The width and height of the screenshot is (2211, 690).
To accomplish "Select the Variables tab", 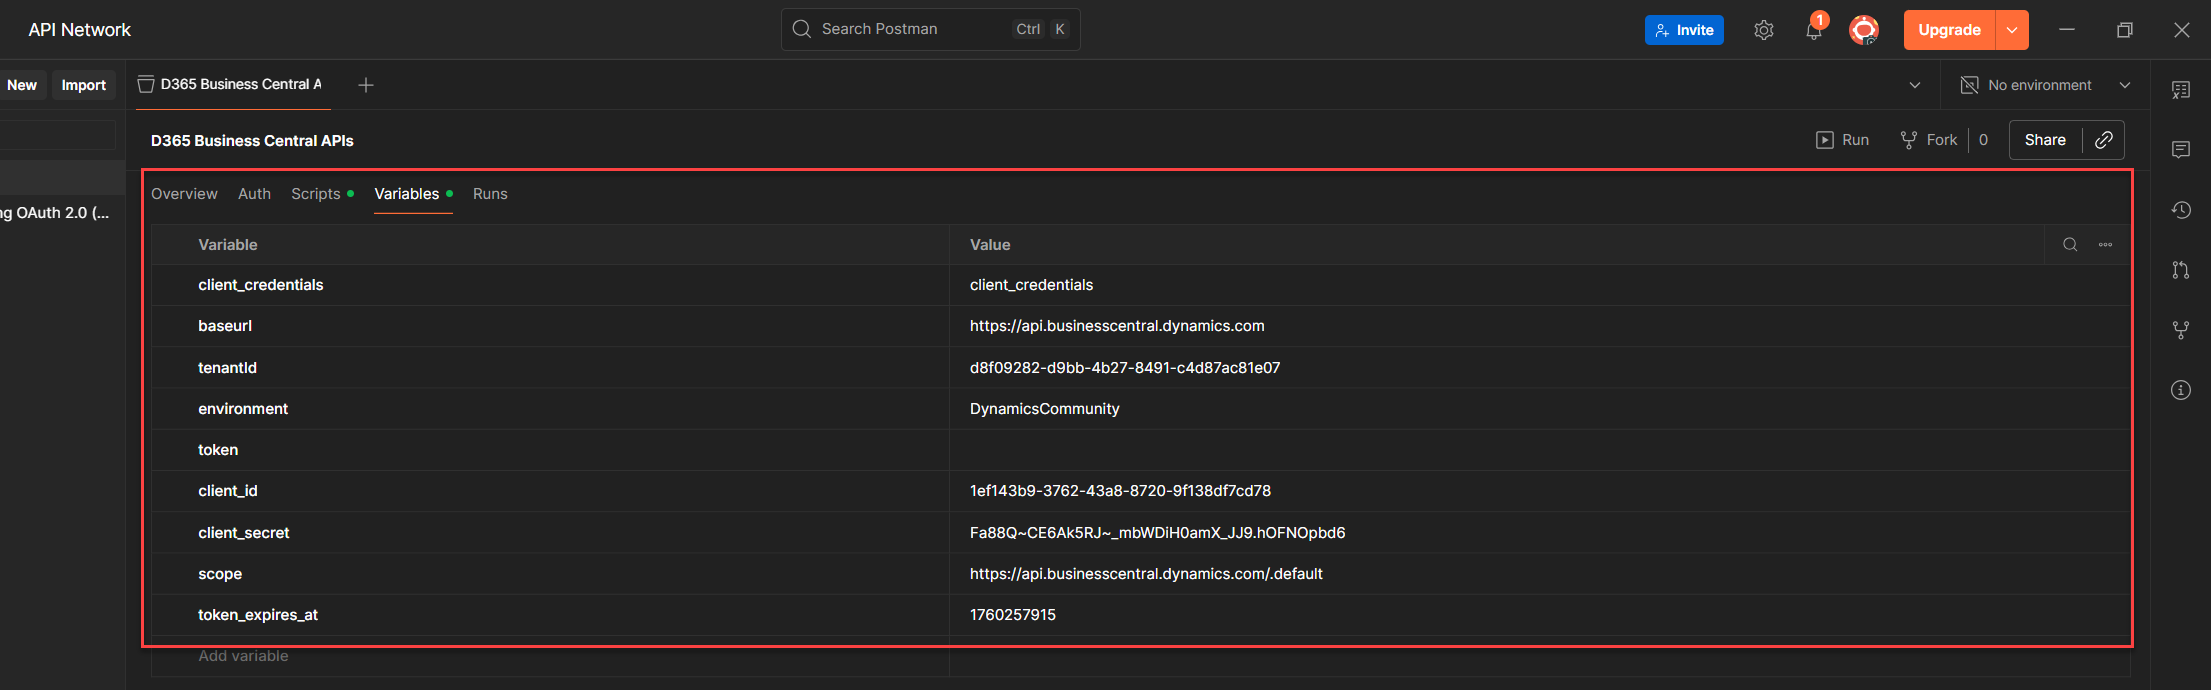I will 413,194.
